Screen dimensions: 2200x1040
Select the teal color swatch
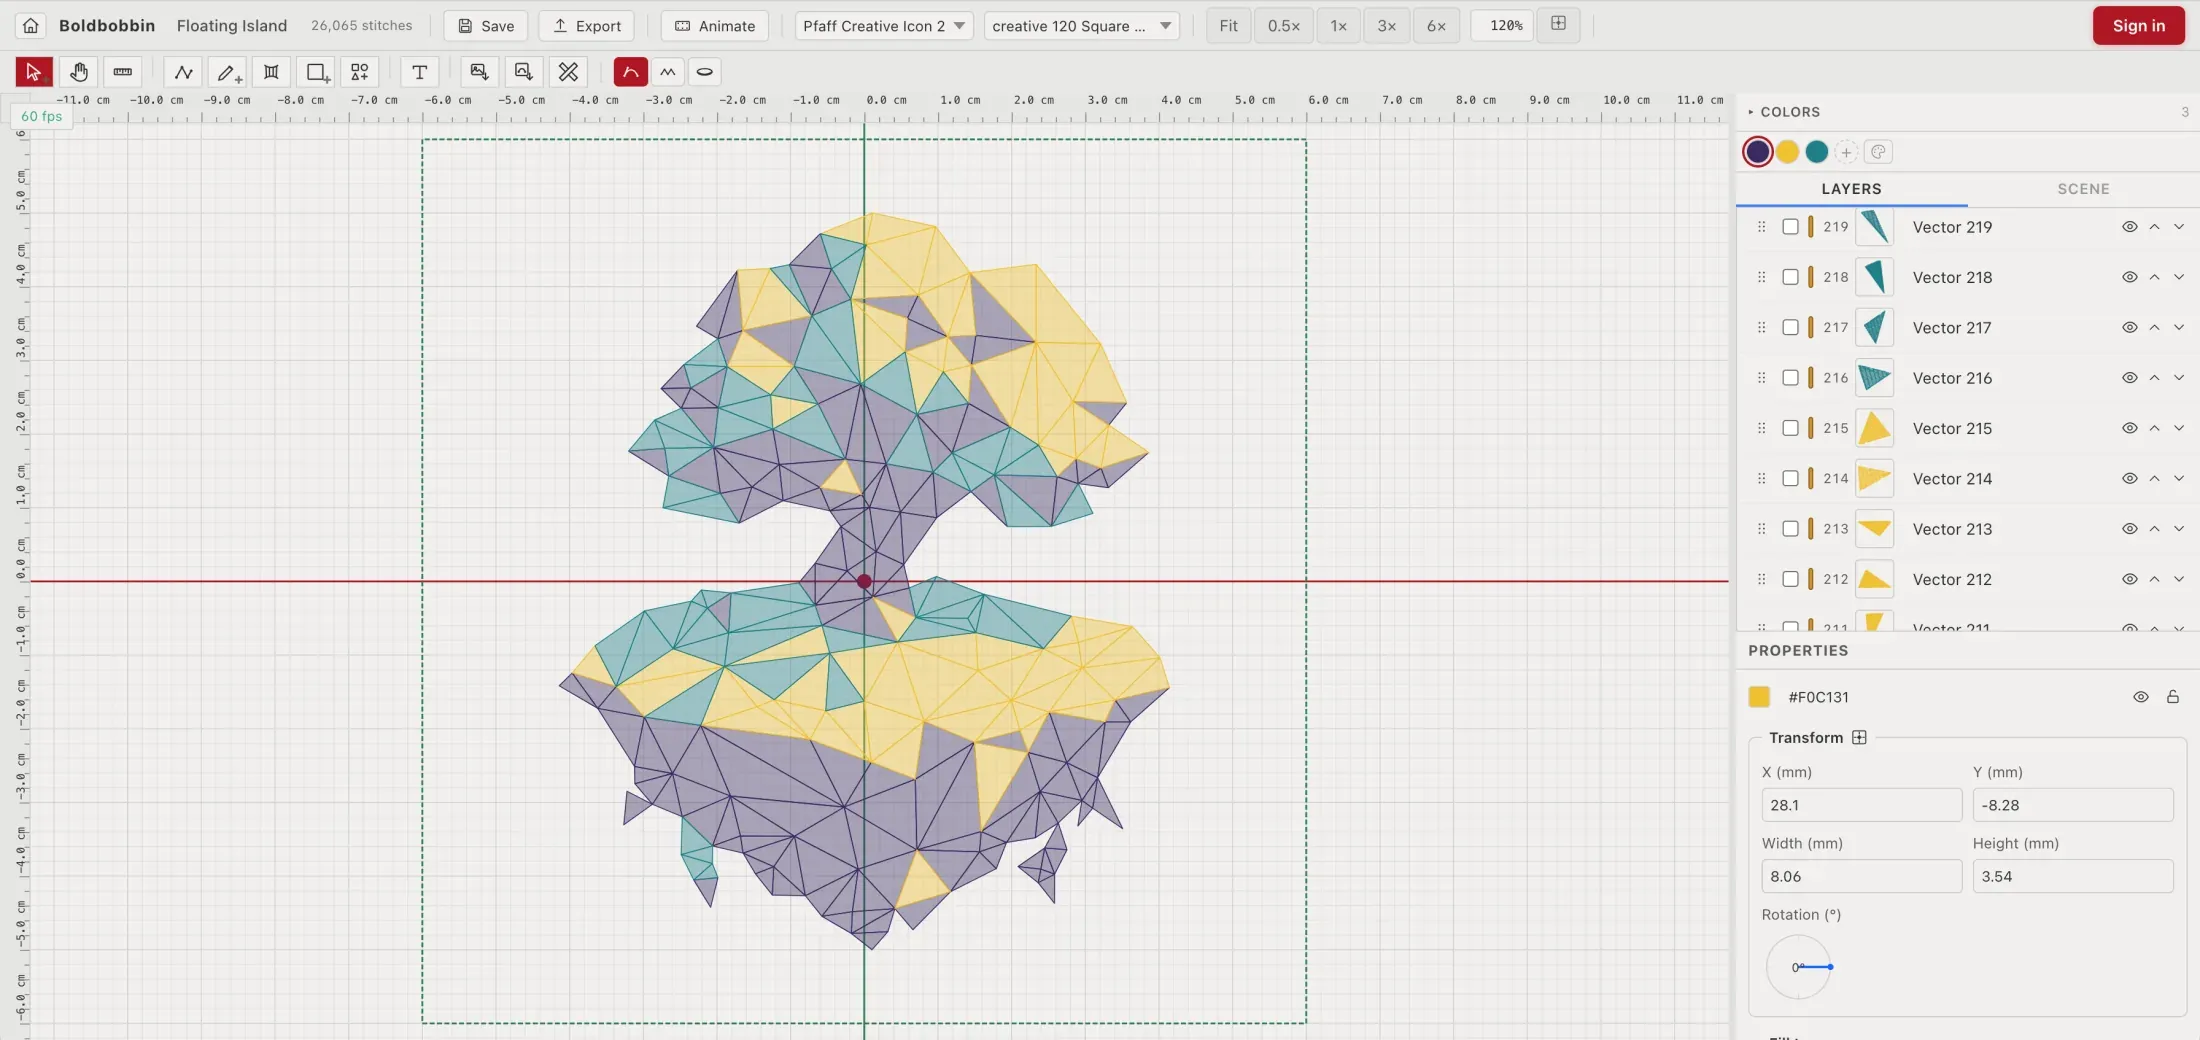(x=1817, y=152)
